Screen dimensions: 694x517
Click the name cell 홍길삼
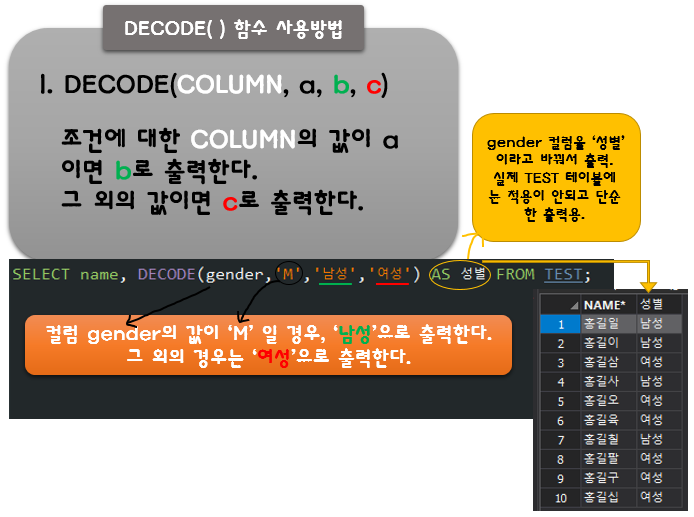click(x=608, y=363)
